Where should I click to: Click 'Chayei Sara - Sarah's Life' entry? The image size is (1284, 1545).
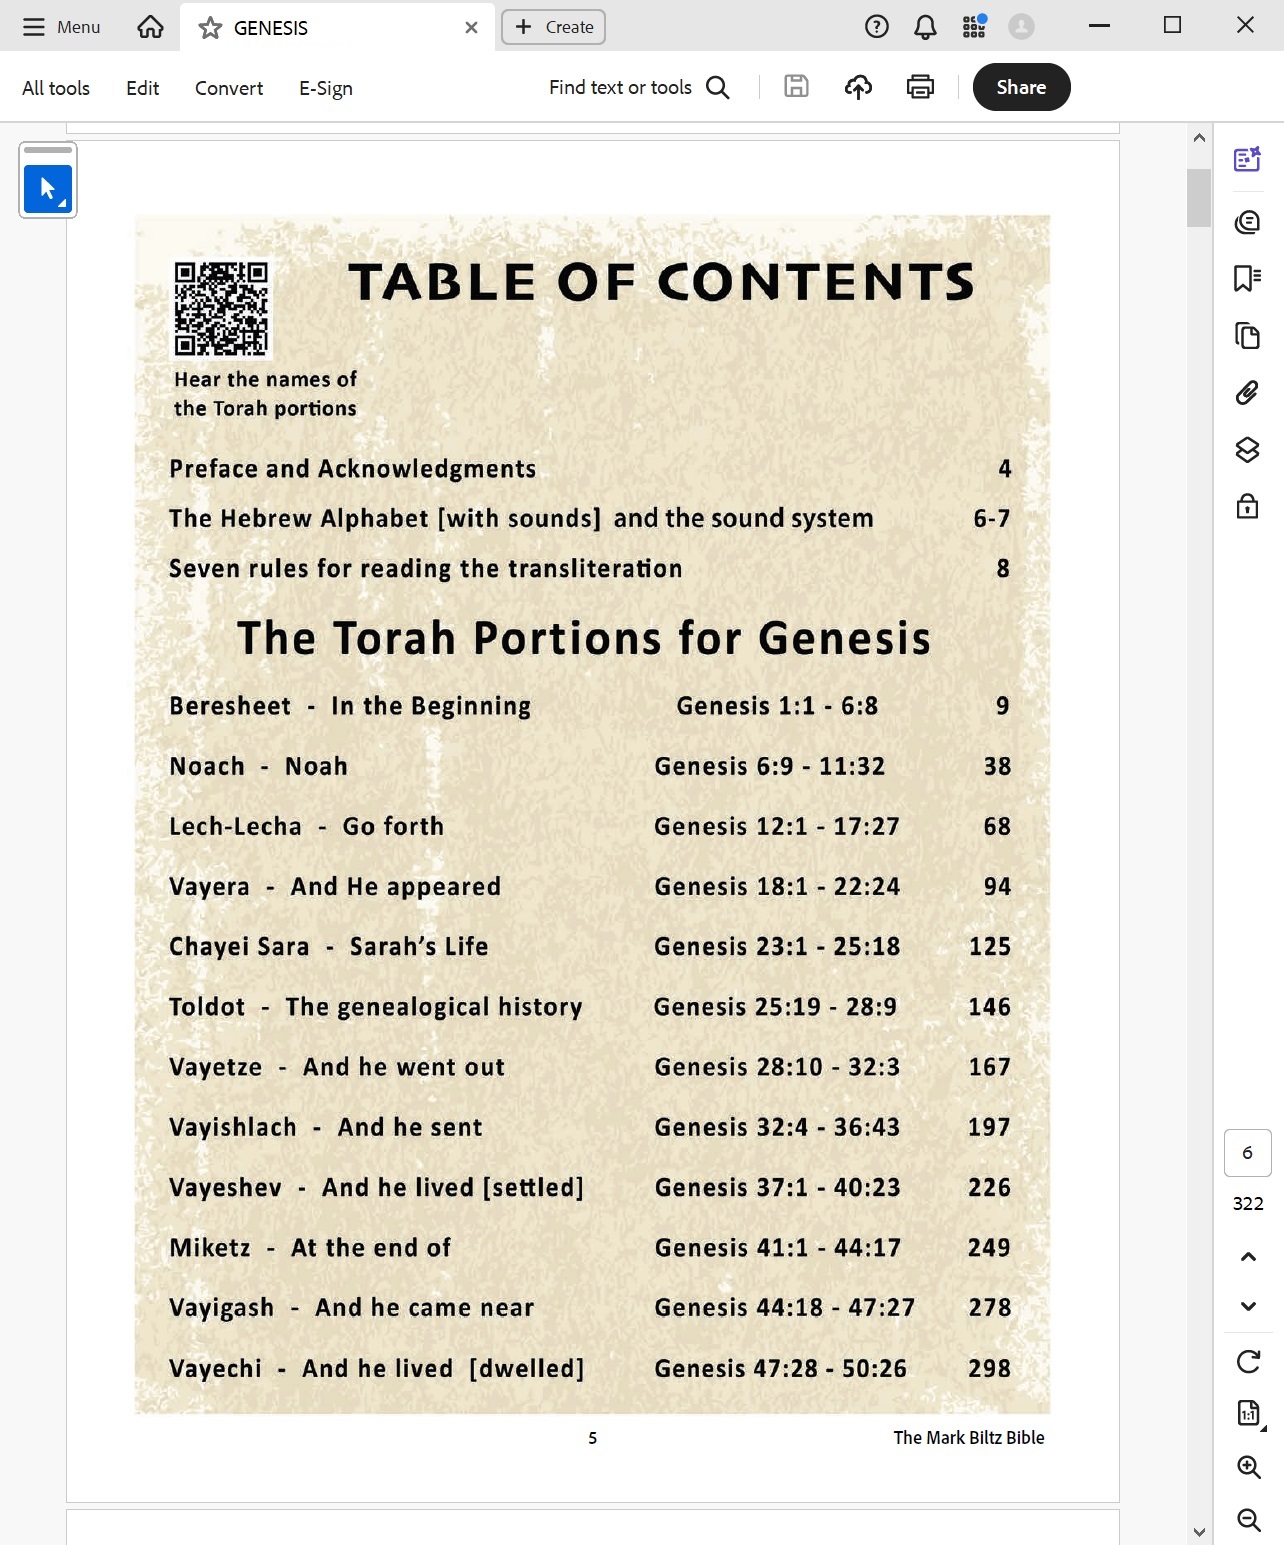tap(328, 947)
